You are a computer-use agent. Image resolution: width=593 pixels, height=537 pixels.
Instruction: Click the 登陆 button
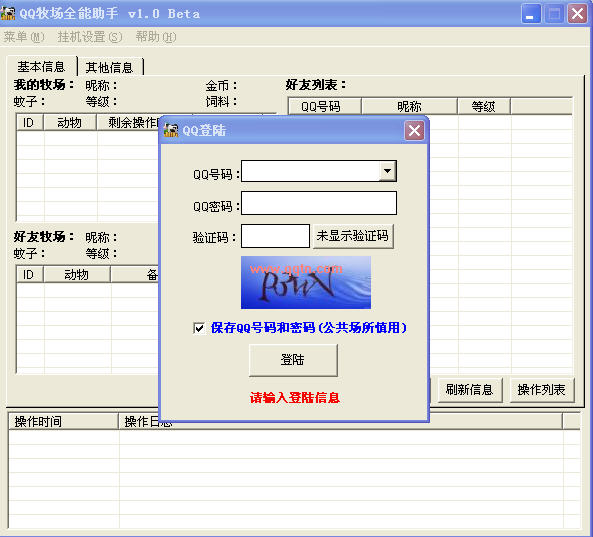coord(293,360)
